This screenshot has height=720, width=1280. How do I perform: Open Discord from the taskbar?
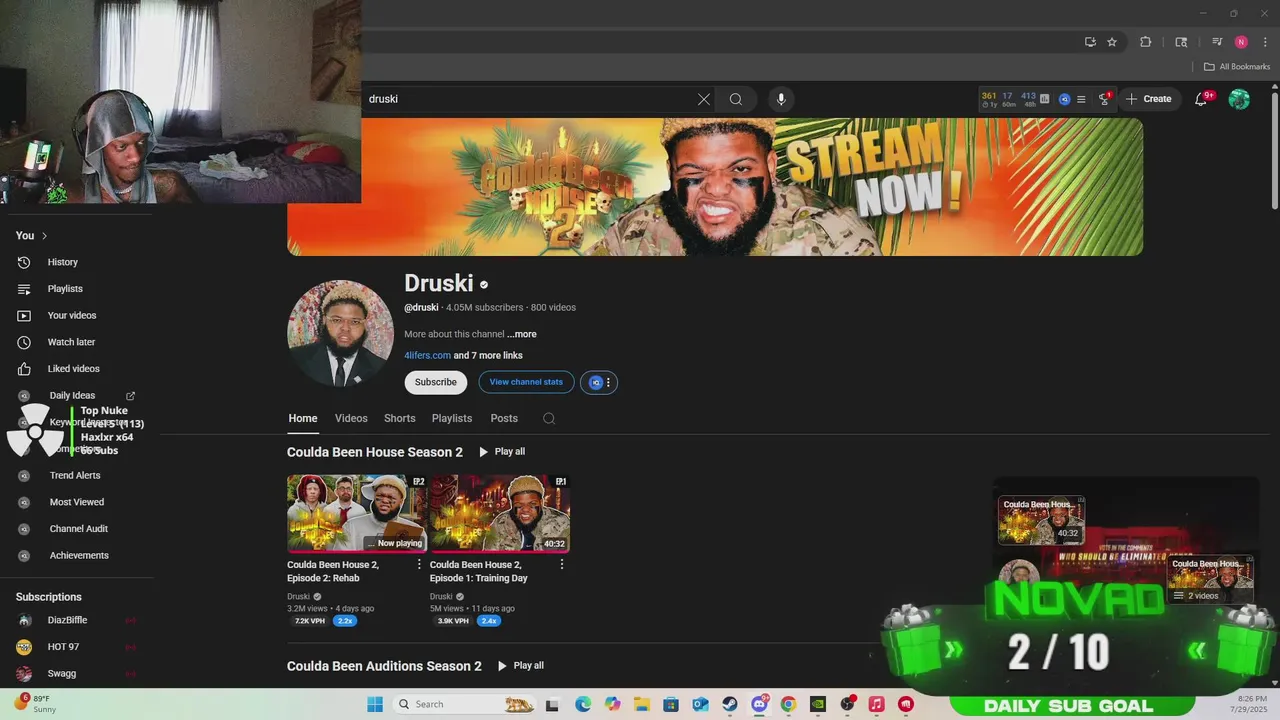tap(760, 704)
